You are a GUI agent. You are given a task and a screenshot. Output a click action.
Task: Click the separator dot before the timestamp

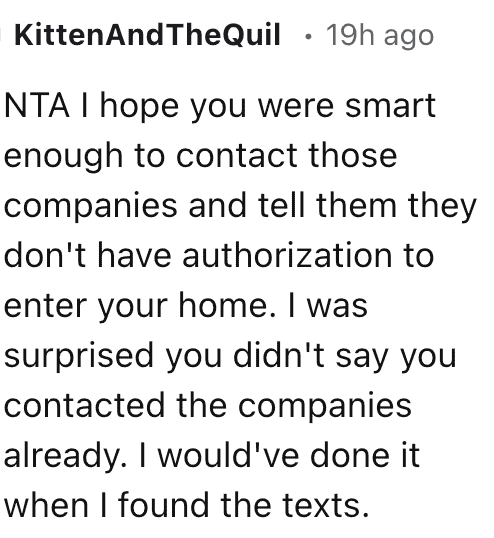point(308,36)
